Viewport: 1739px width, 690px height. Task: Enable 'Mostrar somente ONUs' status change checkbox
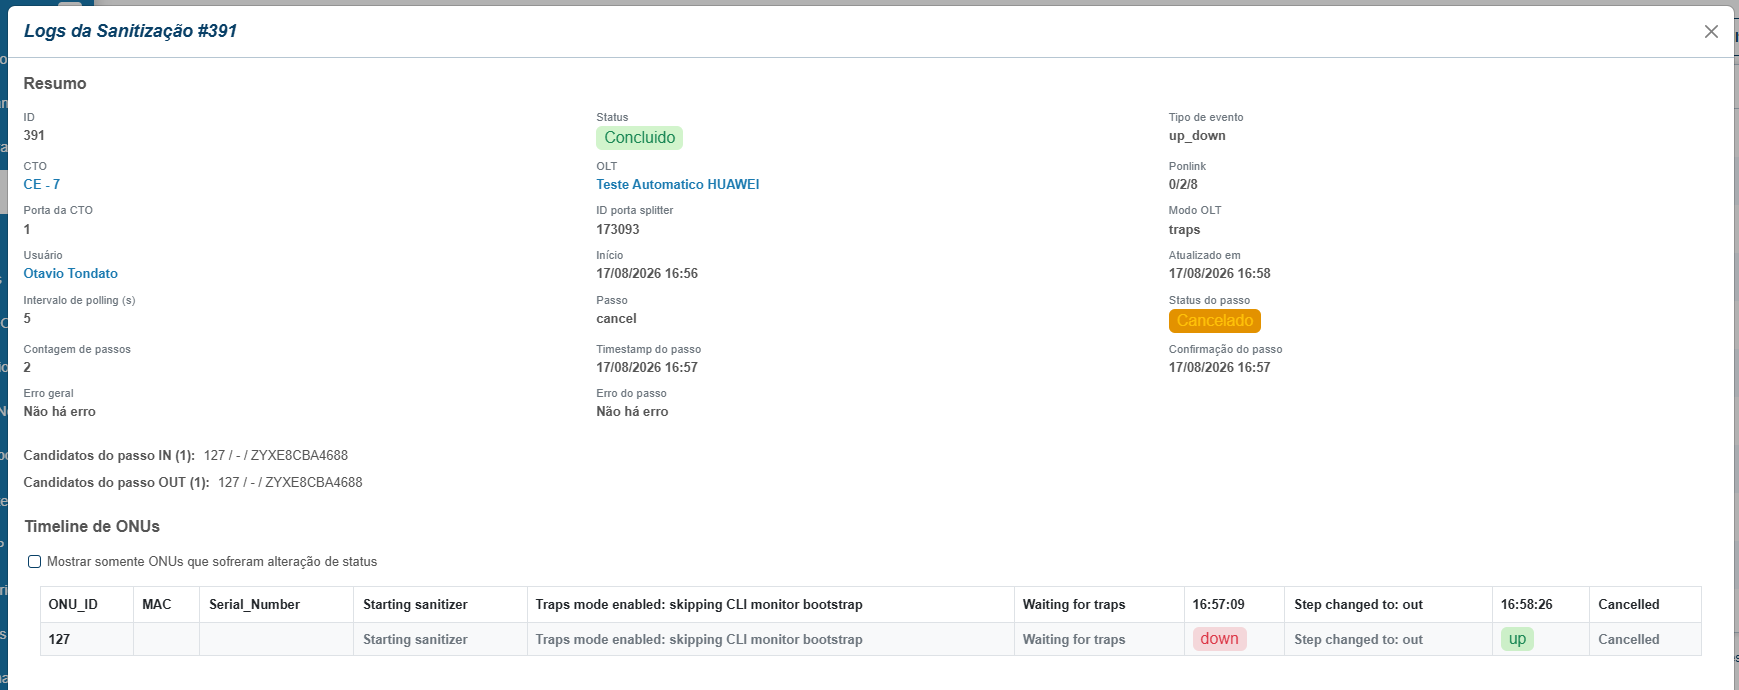click(34, 562)
